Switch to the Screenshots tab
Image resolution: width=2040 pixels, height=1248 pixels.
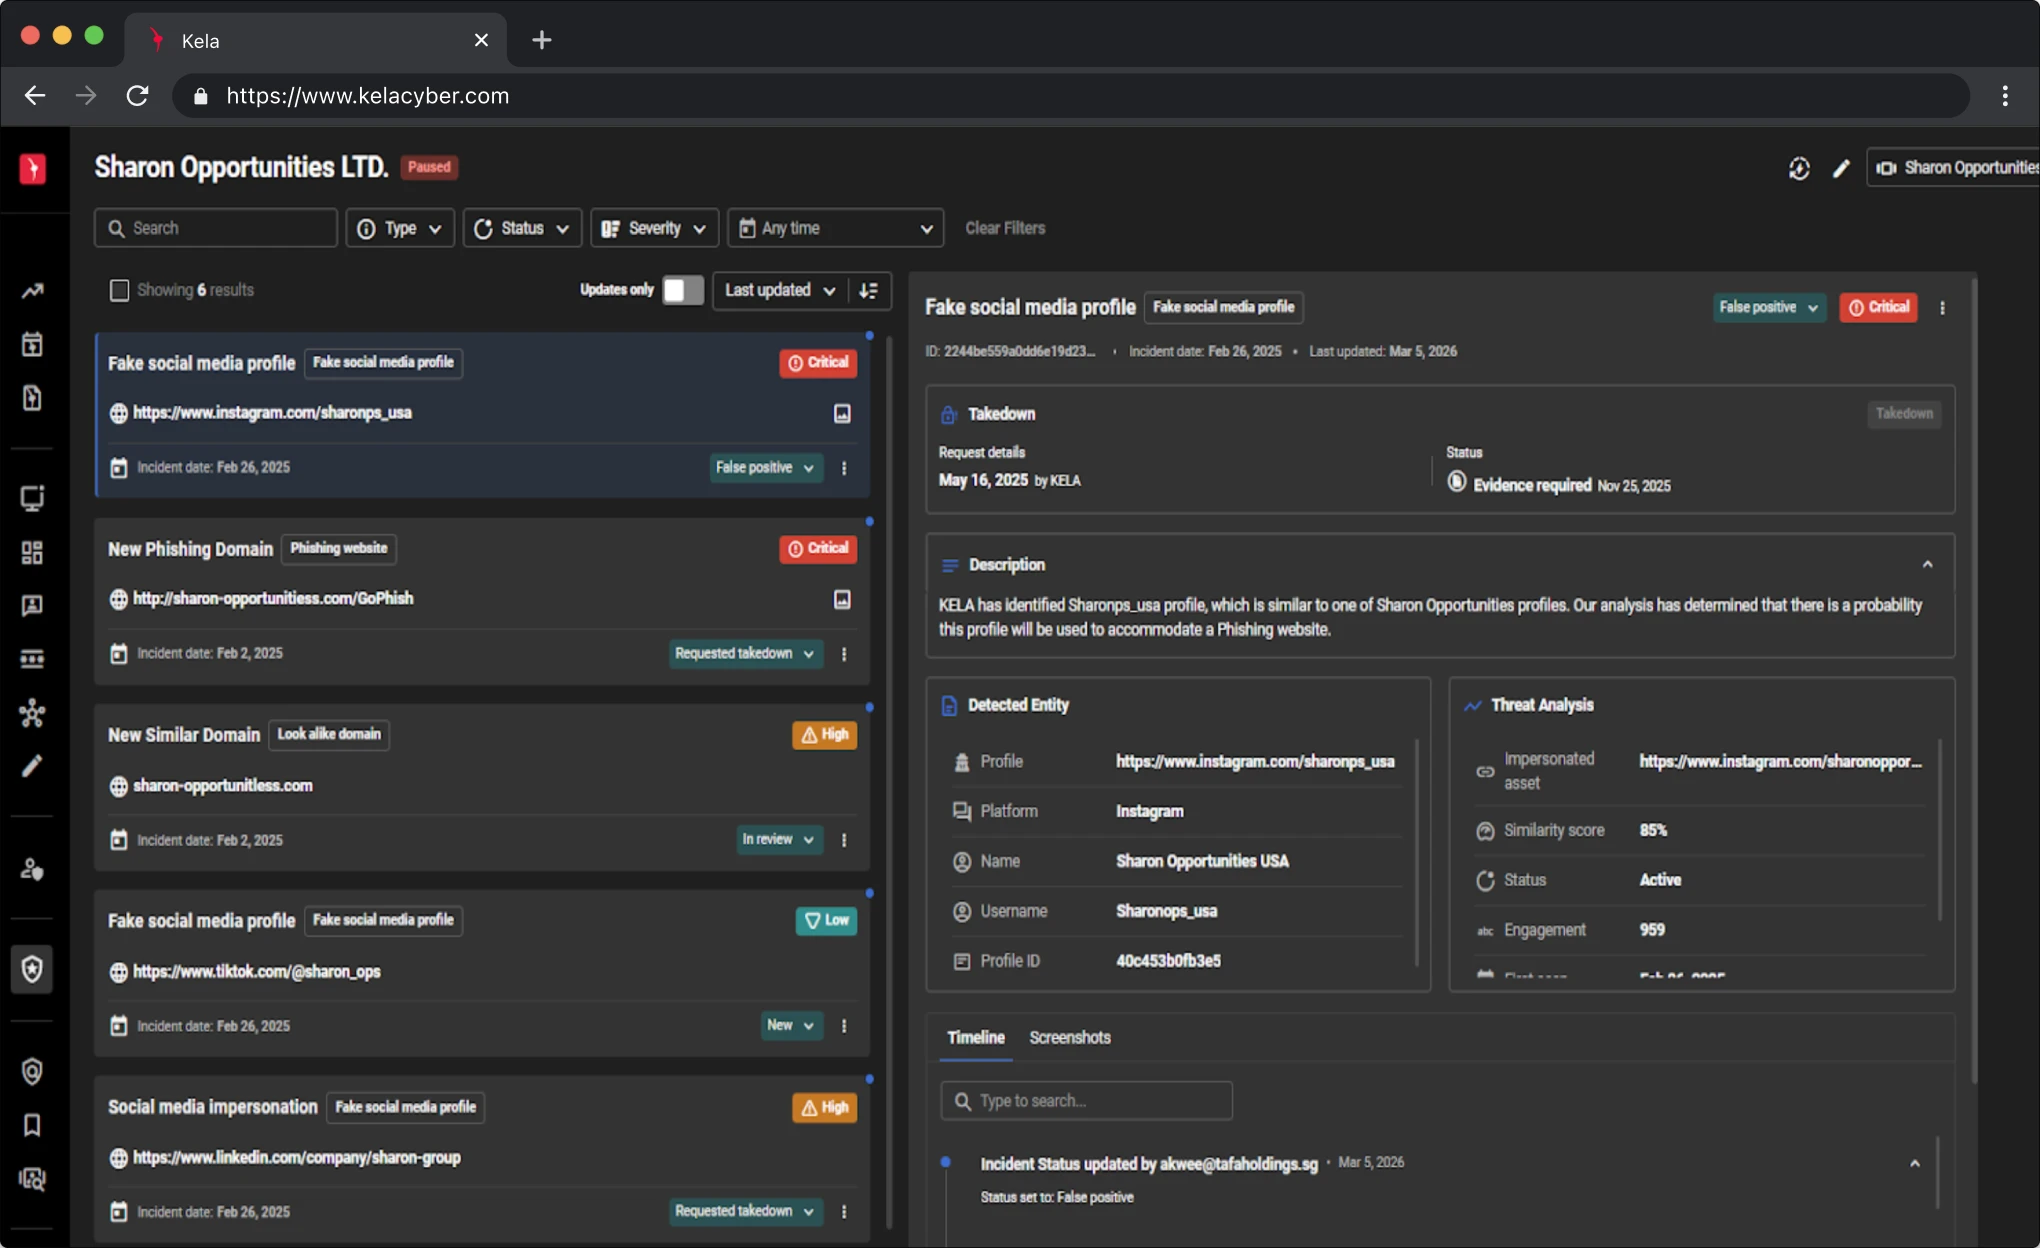(x=1070, y=1037)
